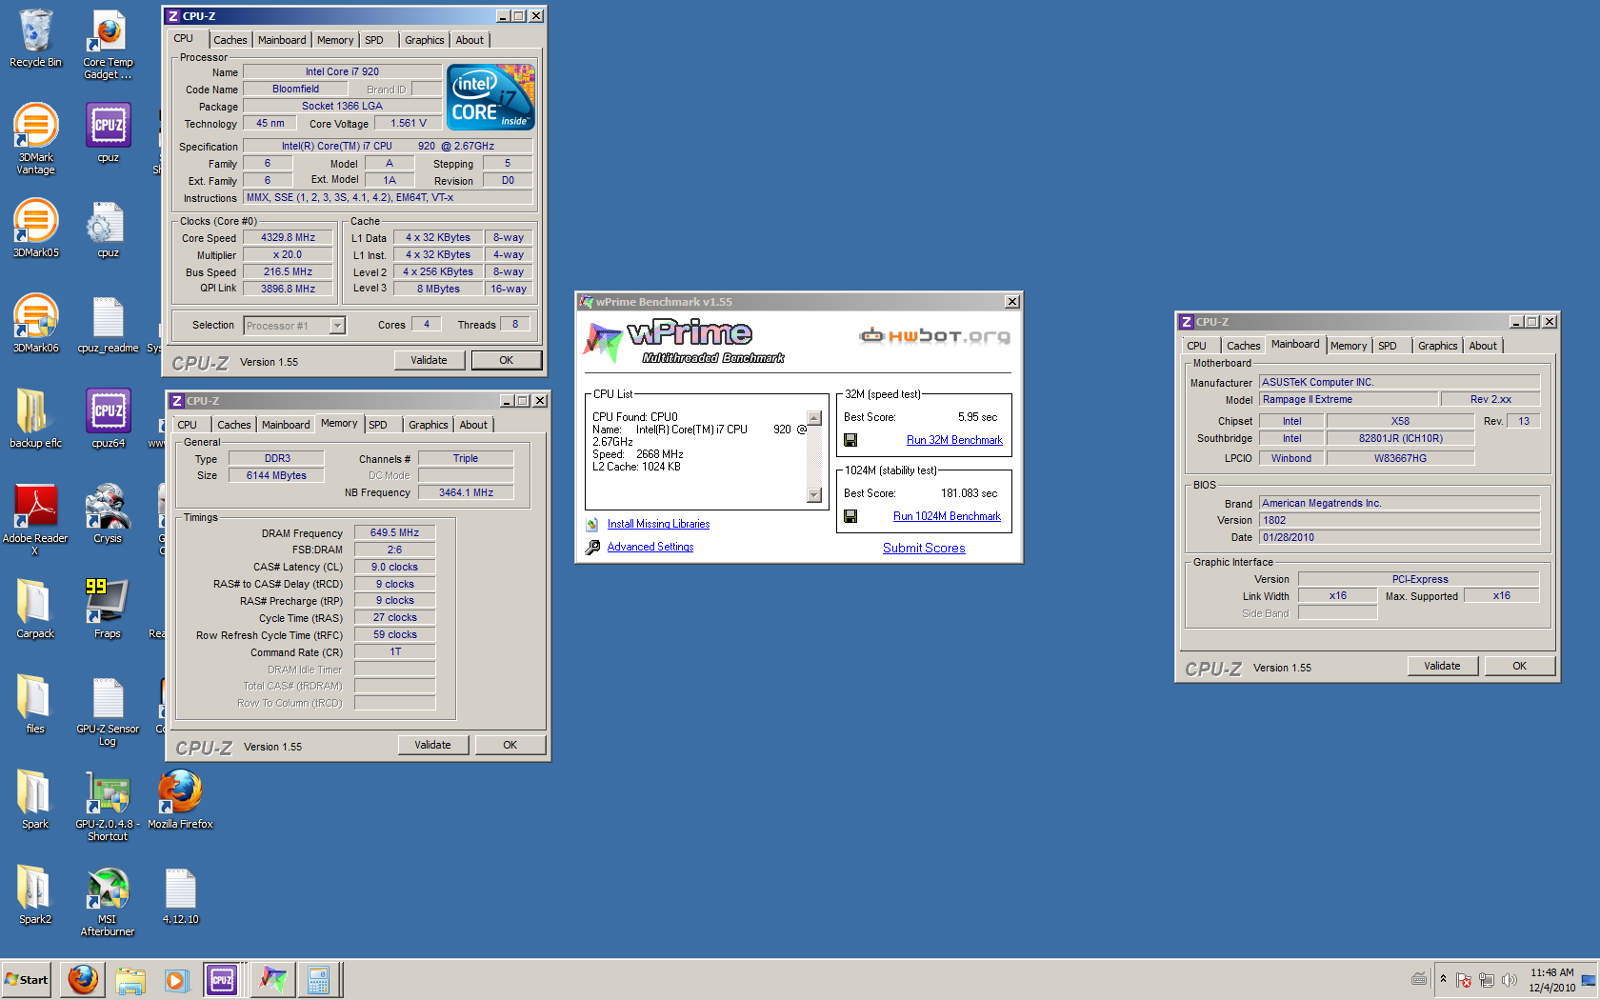Launch Fraps desktop shortcut

coord(107,608)
